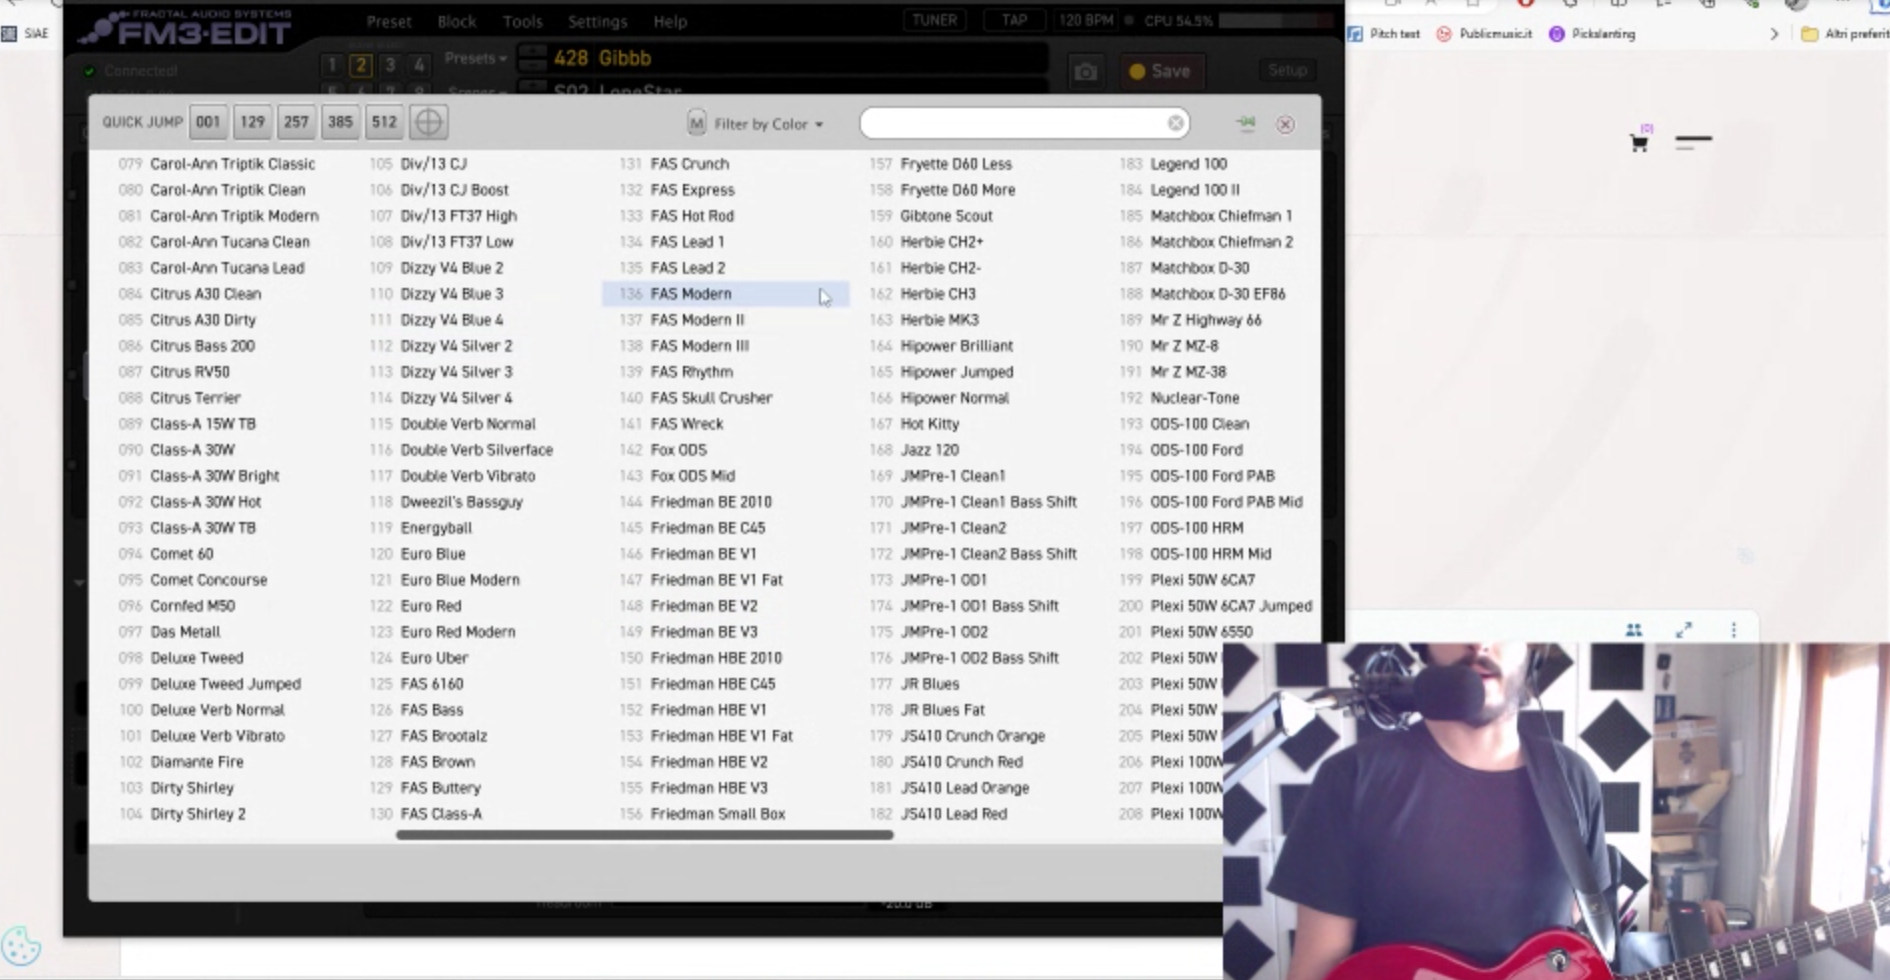Image resolution: width=1890 pixels, height=980 pixels.
Task: Open the Pickslanting bookmark
Action: pyautogui.click(x=1592, y=34)
